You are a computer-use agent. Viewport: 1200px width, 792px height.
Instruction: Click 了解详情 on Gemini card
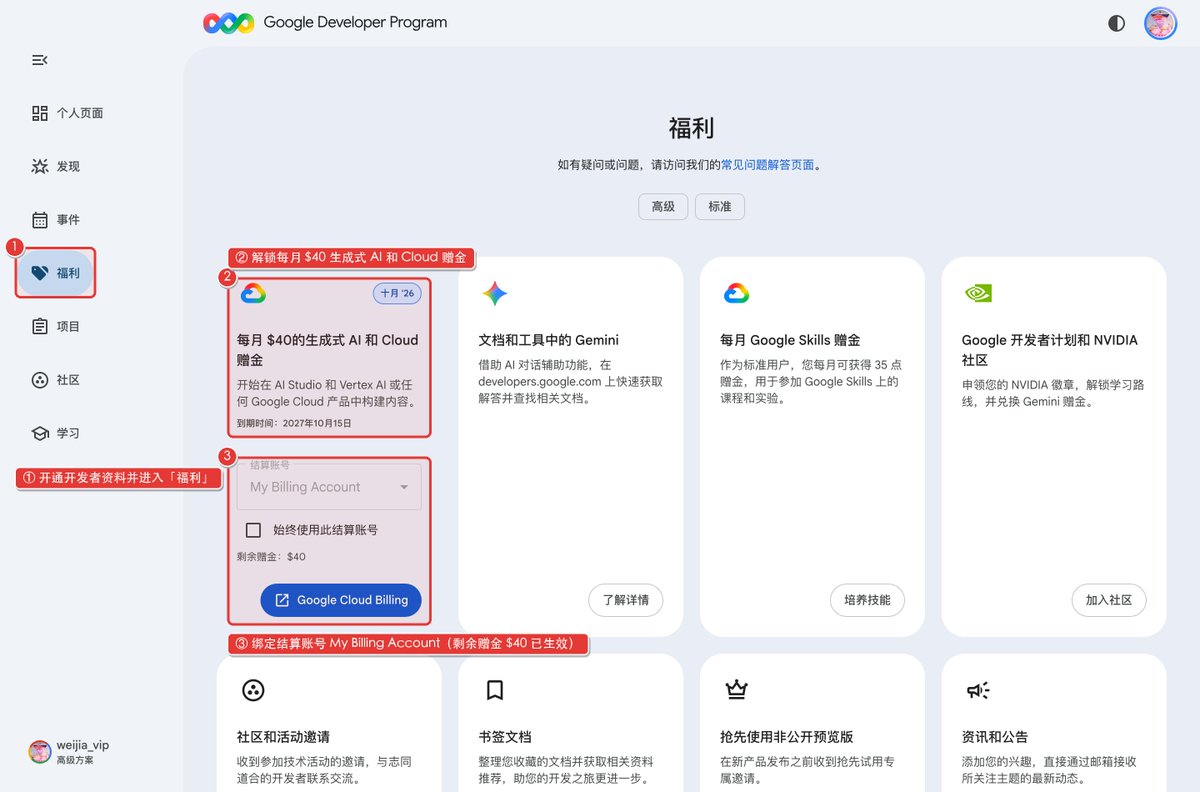click(625, 600)
